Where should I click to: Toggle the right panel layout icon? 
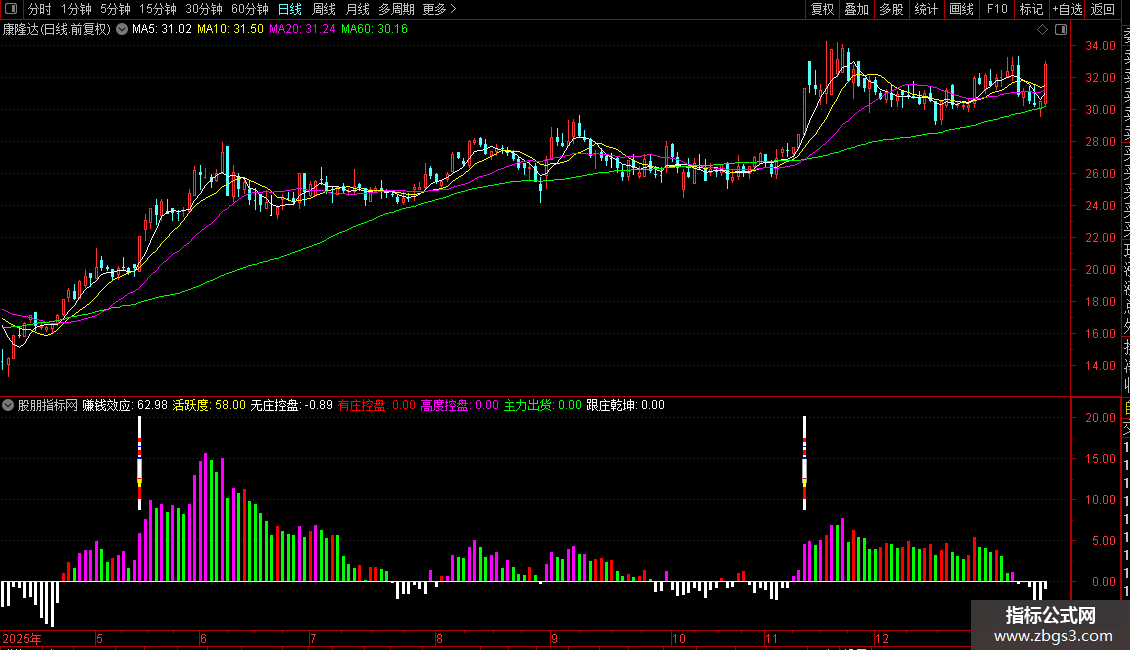pos(1061,30)
